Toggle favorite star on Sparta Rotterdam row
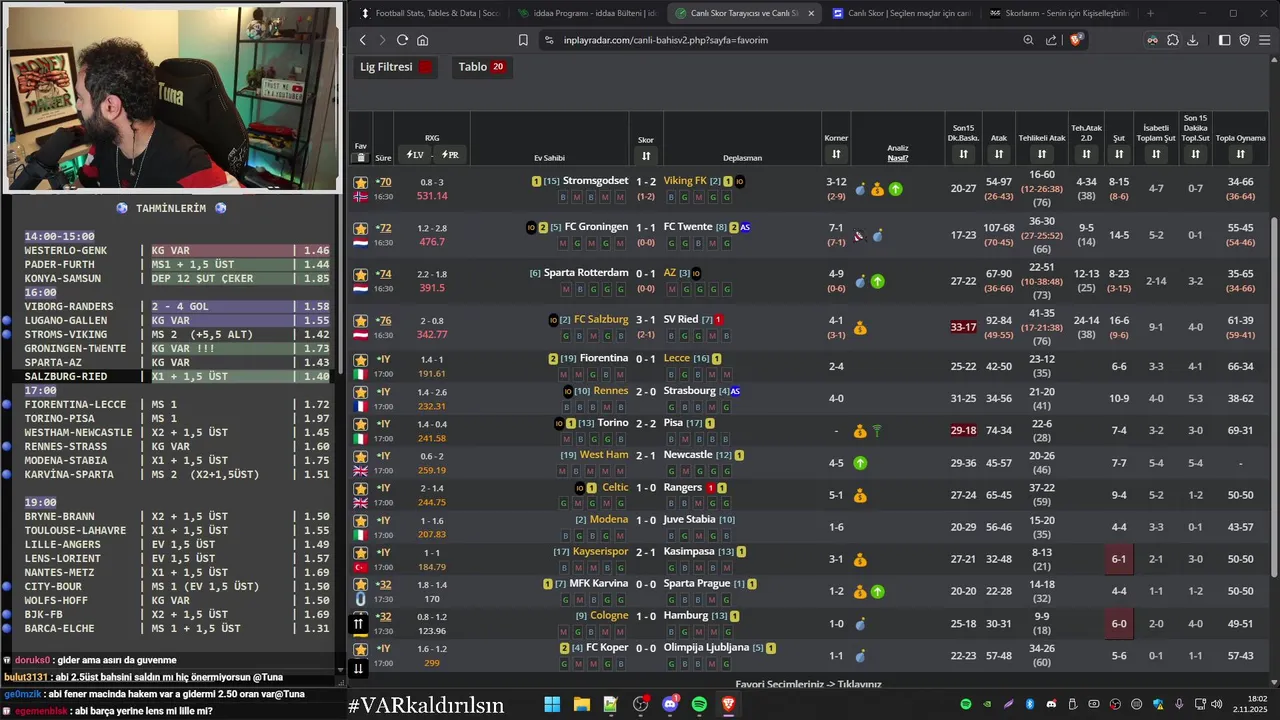The width and height of the screenshot is (1280, 720). [361, 275]
